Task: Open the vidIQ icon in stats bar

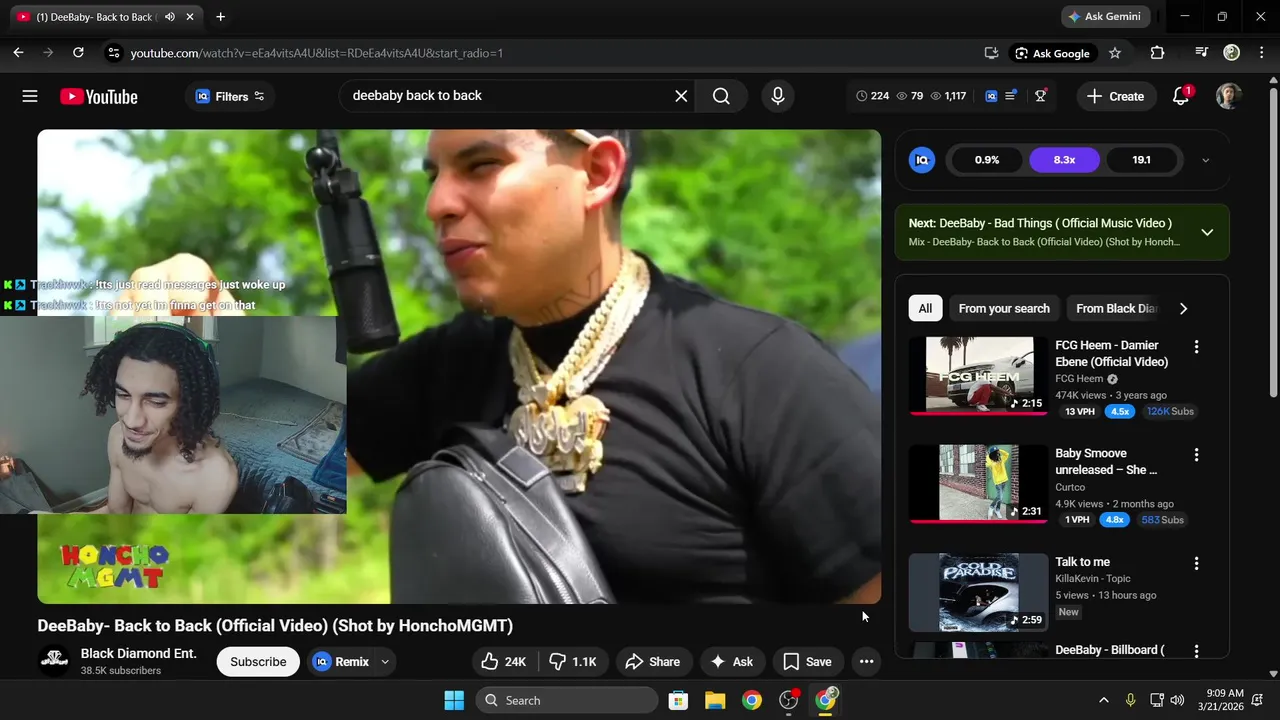Action: [x=991, y=96]
